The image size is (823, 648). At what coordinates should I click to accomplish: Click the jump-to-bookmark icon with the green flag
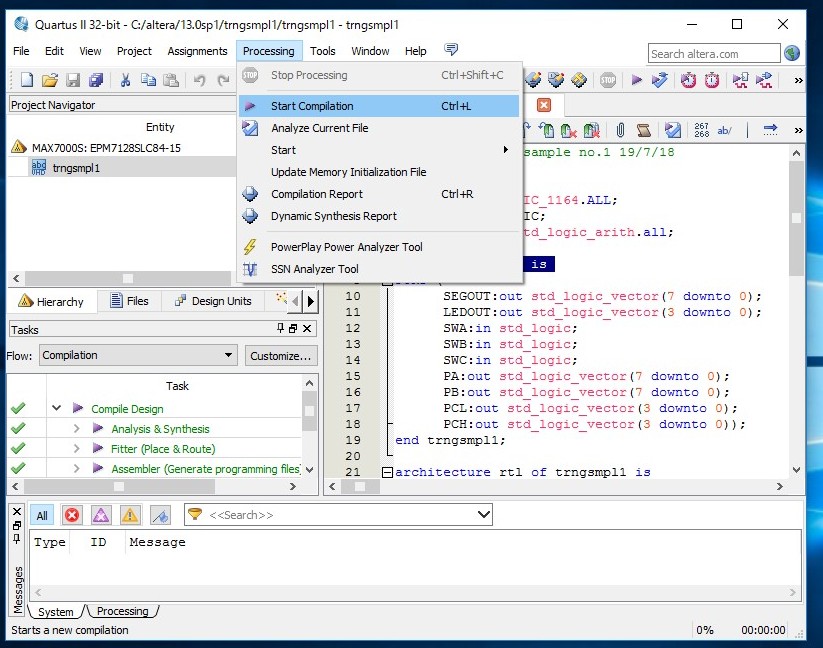tap(546, 130)
